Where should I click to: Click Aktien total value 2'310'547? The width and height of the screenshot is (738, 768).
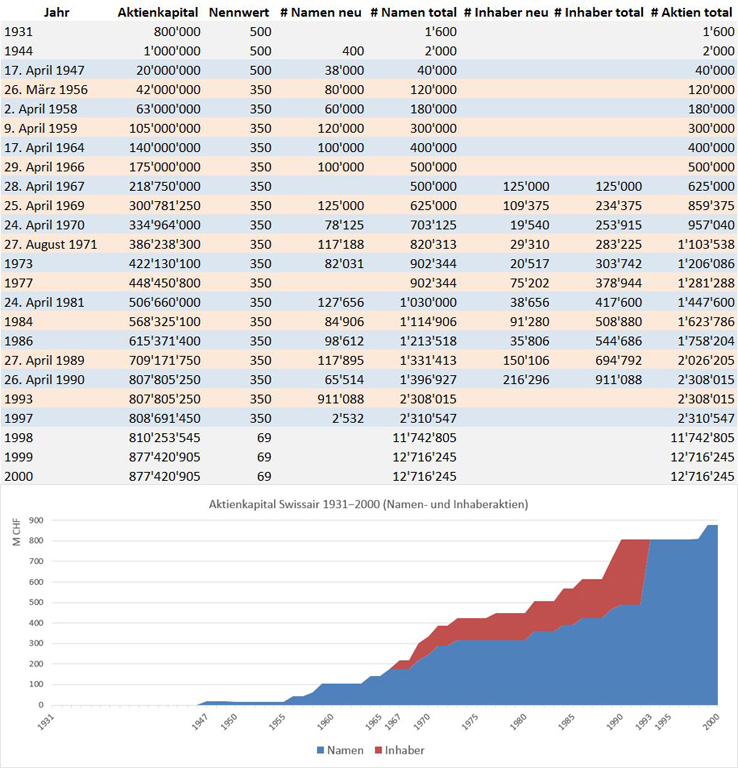coord(706,418)
